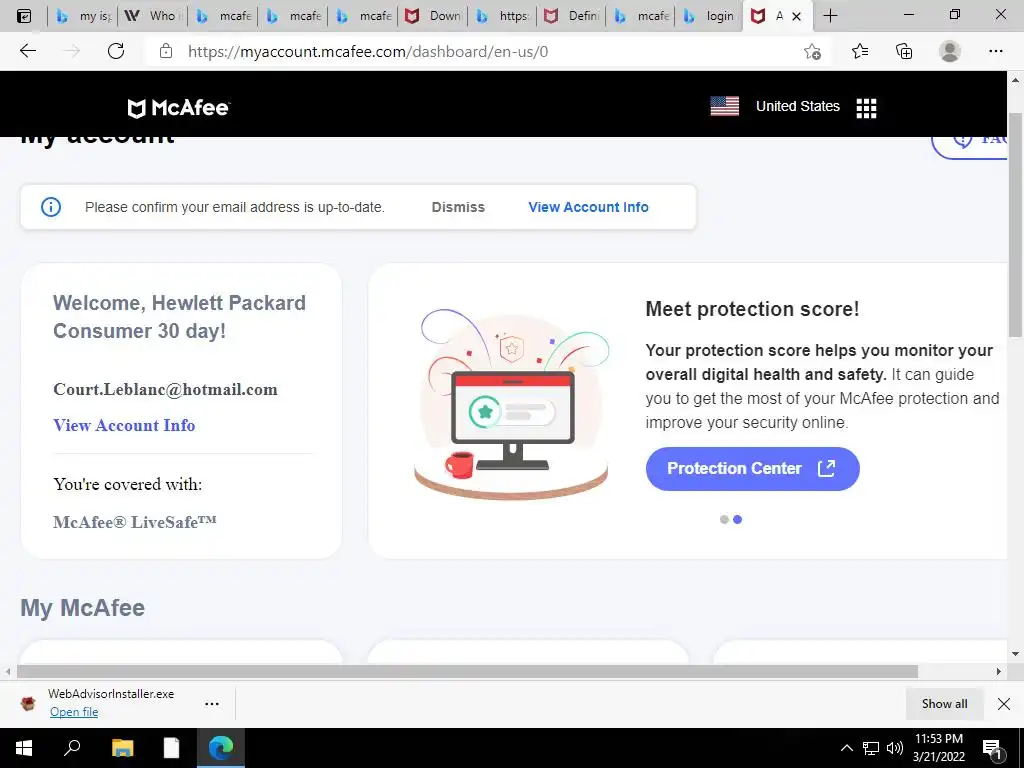Switch to the Wikipedia 'Who' tab
Screen dimensions: 1024x768
153,16
